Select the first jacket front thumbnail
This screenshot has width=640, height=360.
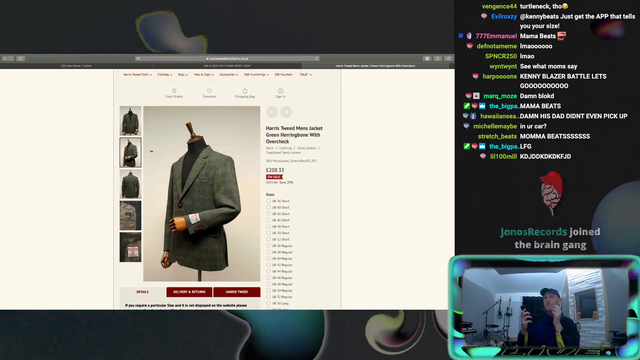pyautogui.click(x=130, y=121)
